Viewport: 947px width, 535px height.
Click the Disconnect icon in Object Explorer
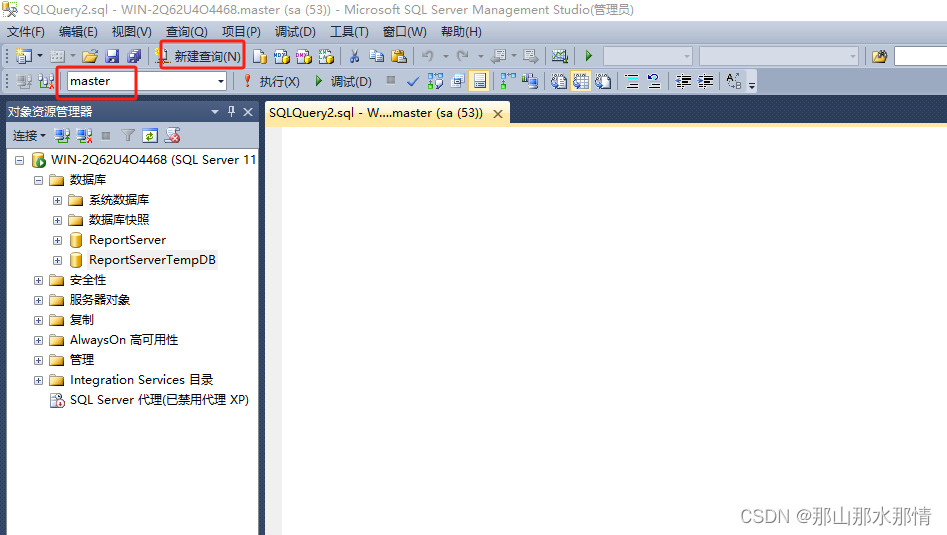(85, 135)
